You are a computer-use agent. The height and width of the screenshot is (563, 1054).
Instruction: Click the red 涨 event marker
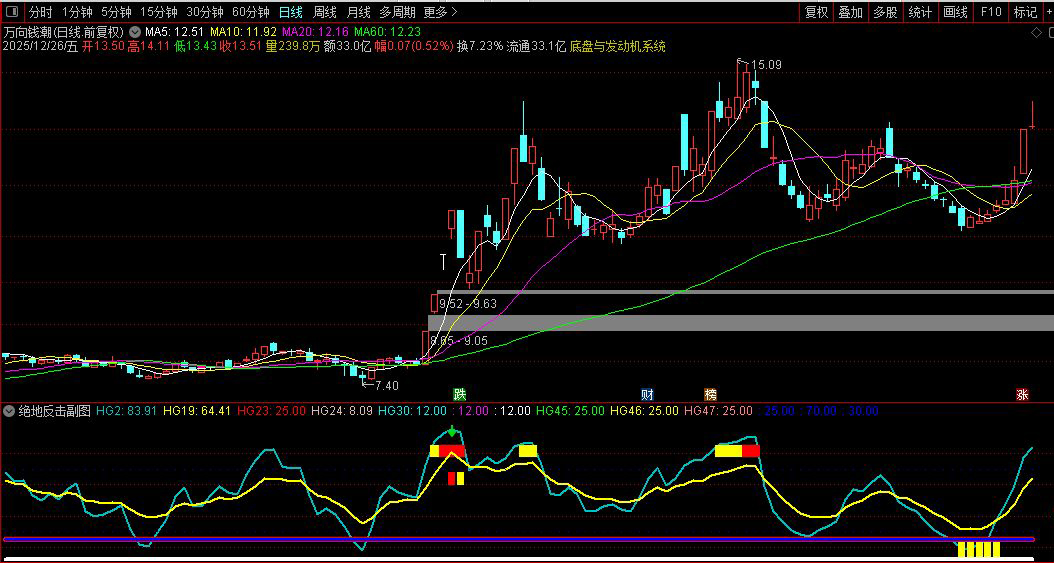click(x=1023, y=395)
